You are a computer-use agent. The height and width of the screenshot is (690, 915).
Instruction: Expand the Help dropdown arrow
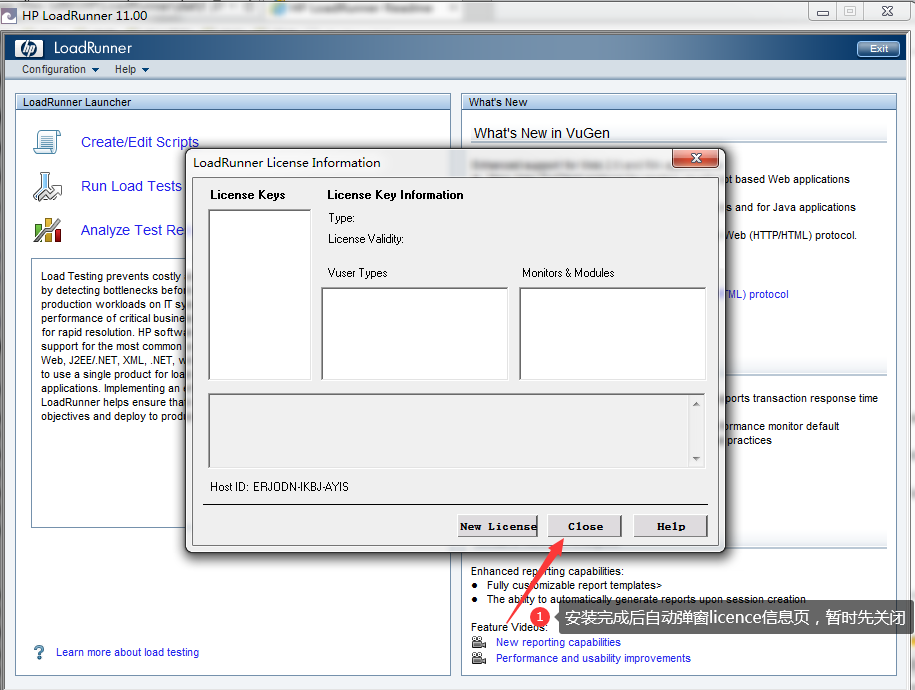pos(145,70)
